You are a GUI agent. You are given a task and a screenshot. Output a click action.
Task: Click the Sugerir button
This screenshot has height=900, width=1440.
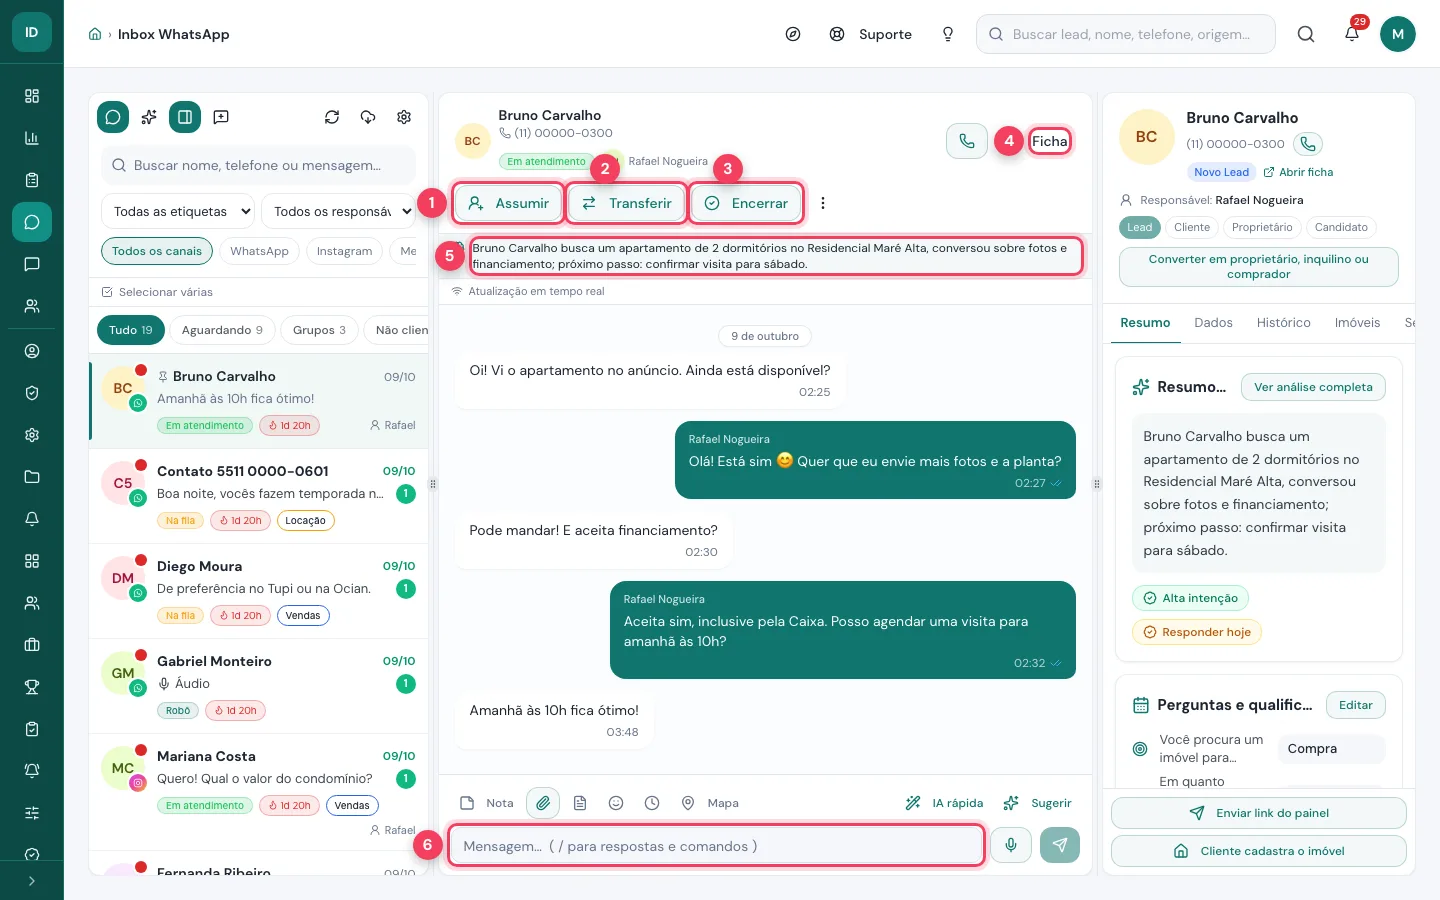click(x=1037, y=803)
